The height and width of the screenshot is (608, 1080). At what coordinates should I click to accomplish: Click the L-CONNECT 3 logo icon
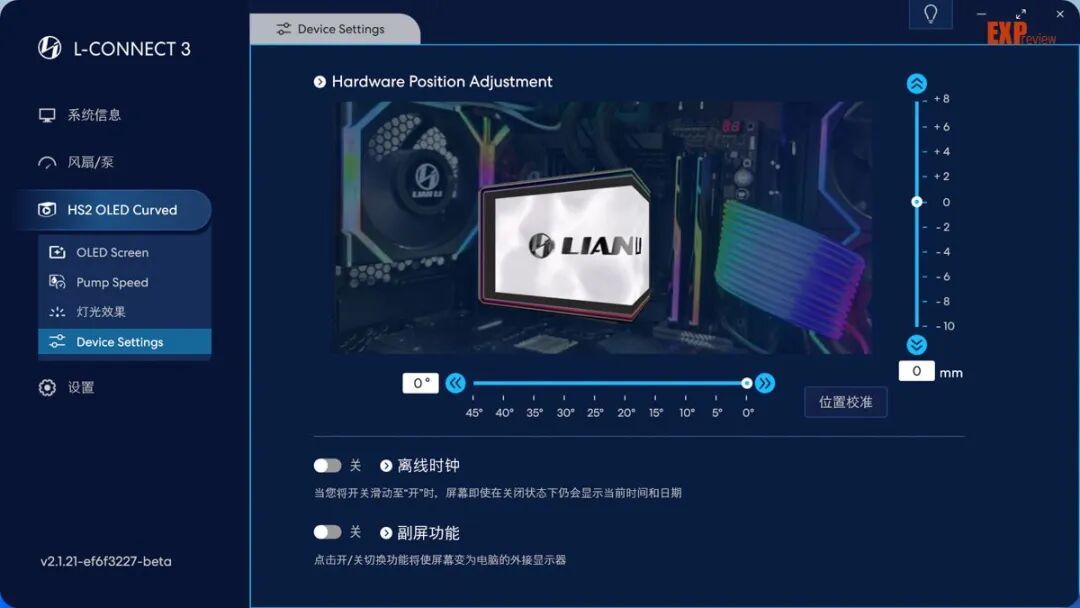coord(50,48)
